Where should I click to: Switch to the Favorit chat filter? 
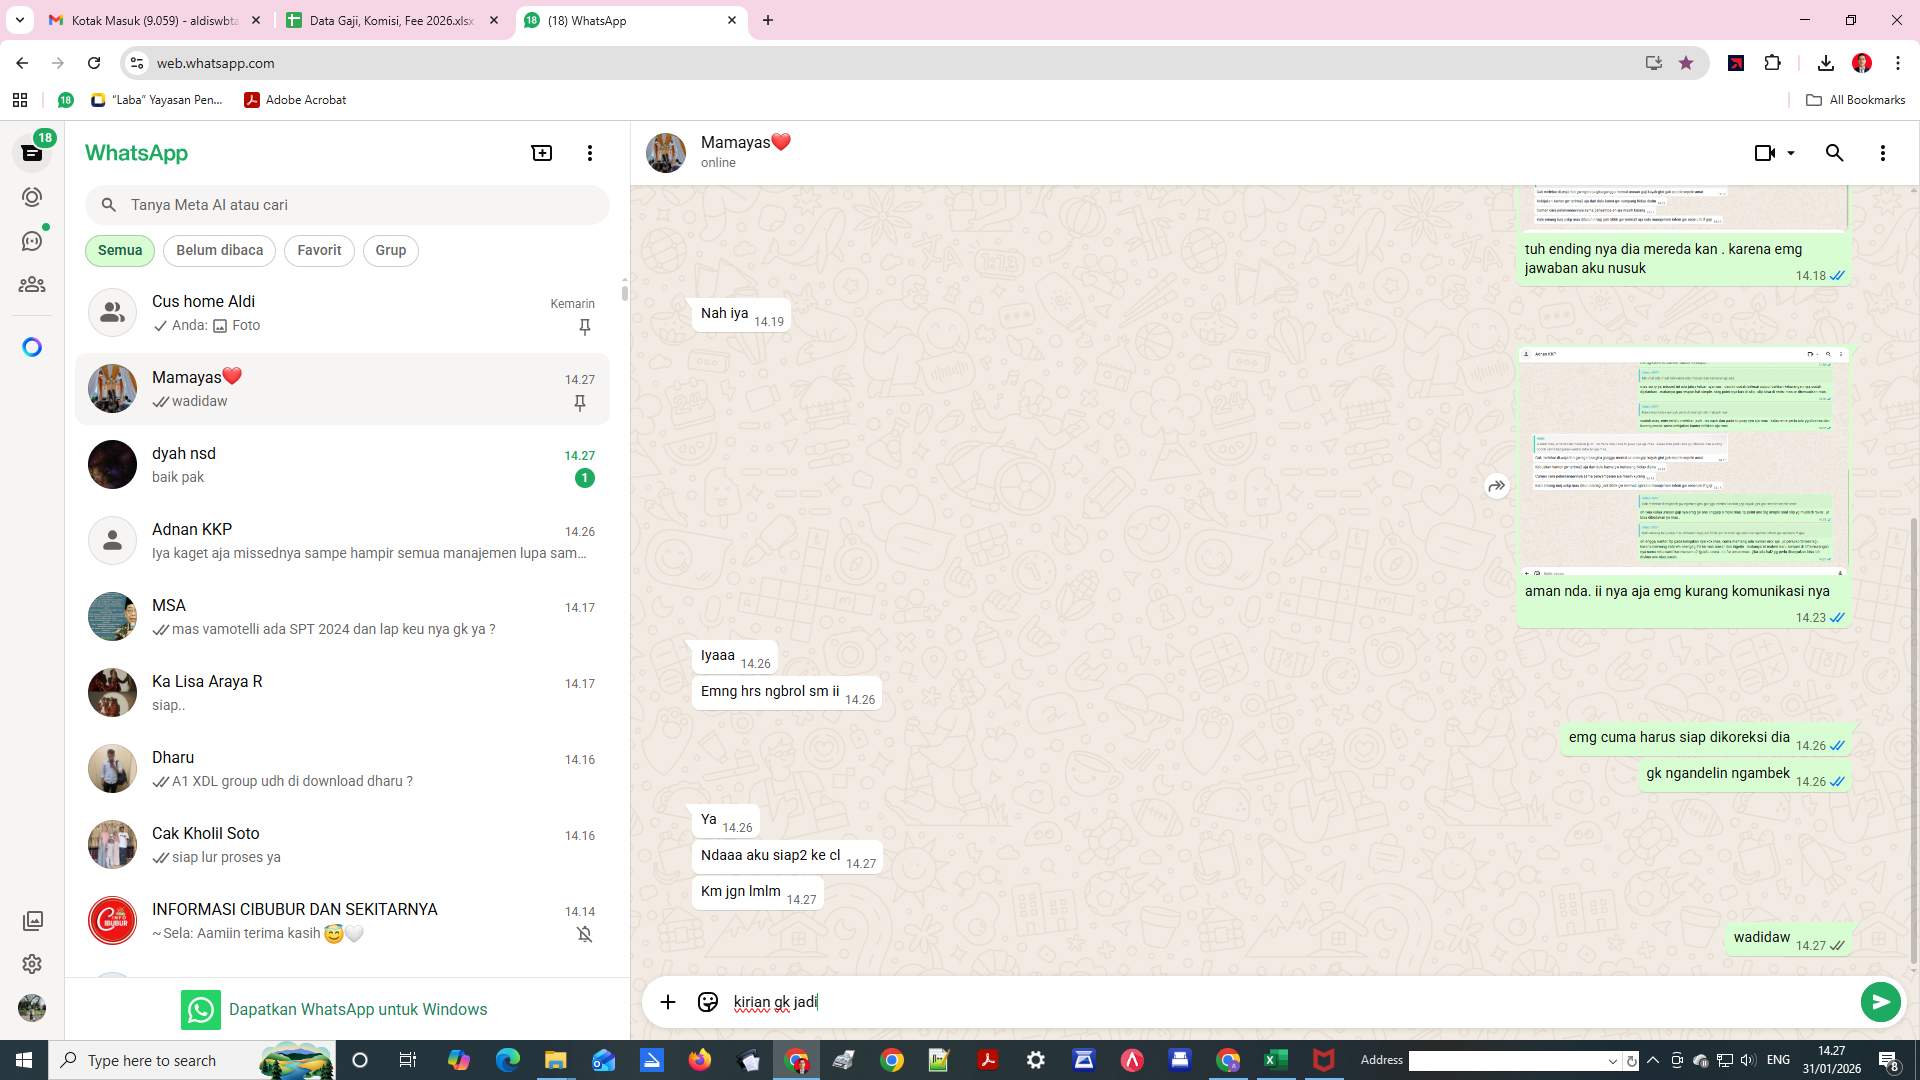[x=318, y=250]
